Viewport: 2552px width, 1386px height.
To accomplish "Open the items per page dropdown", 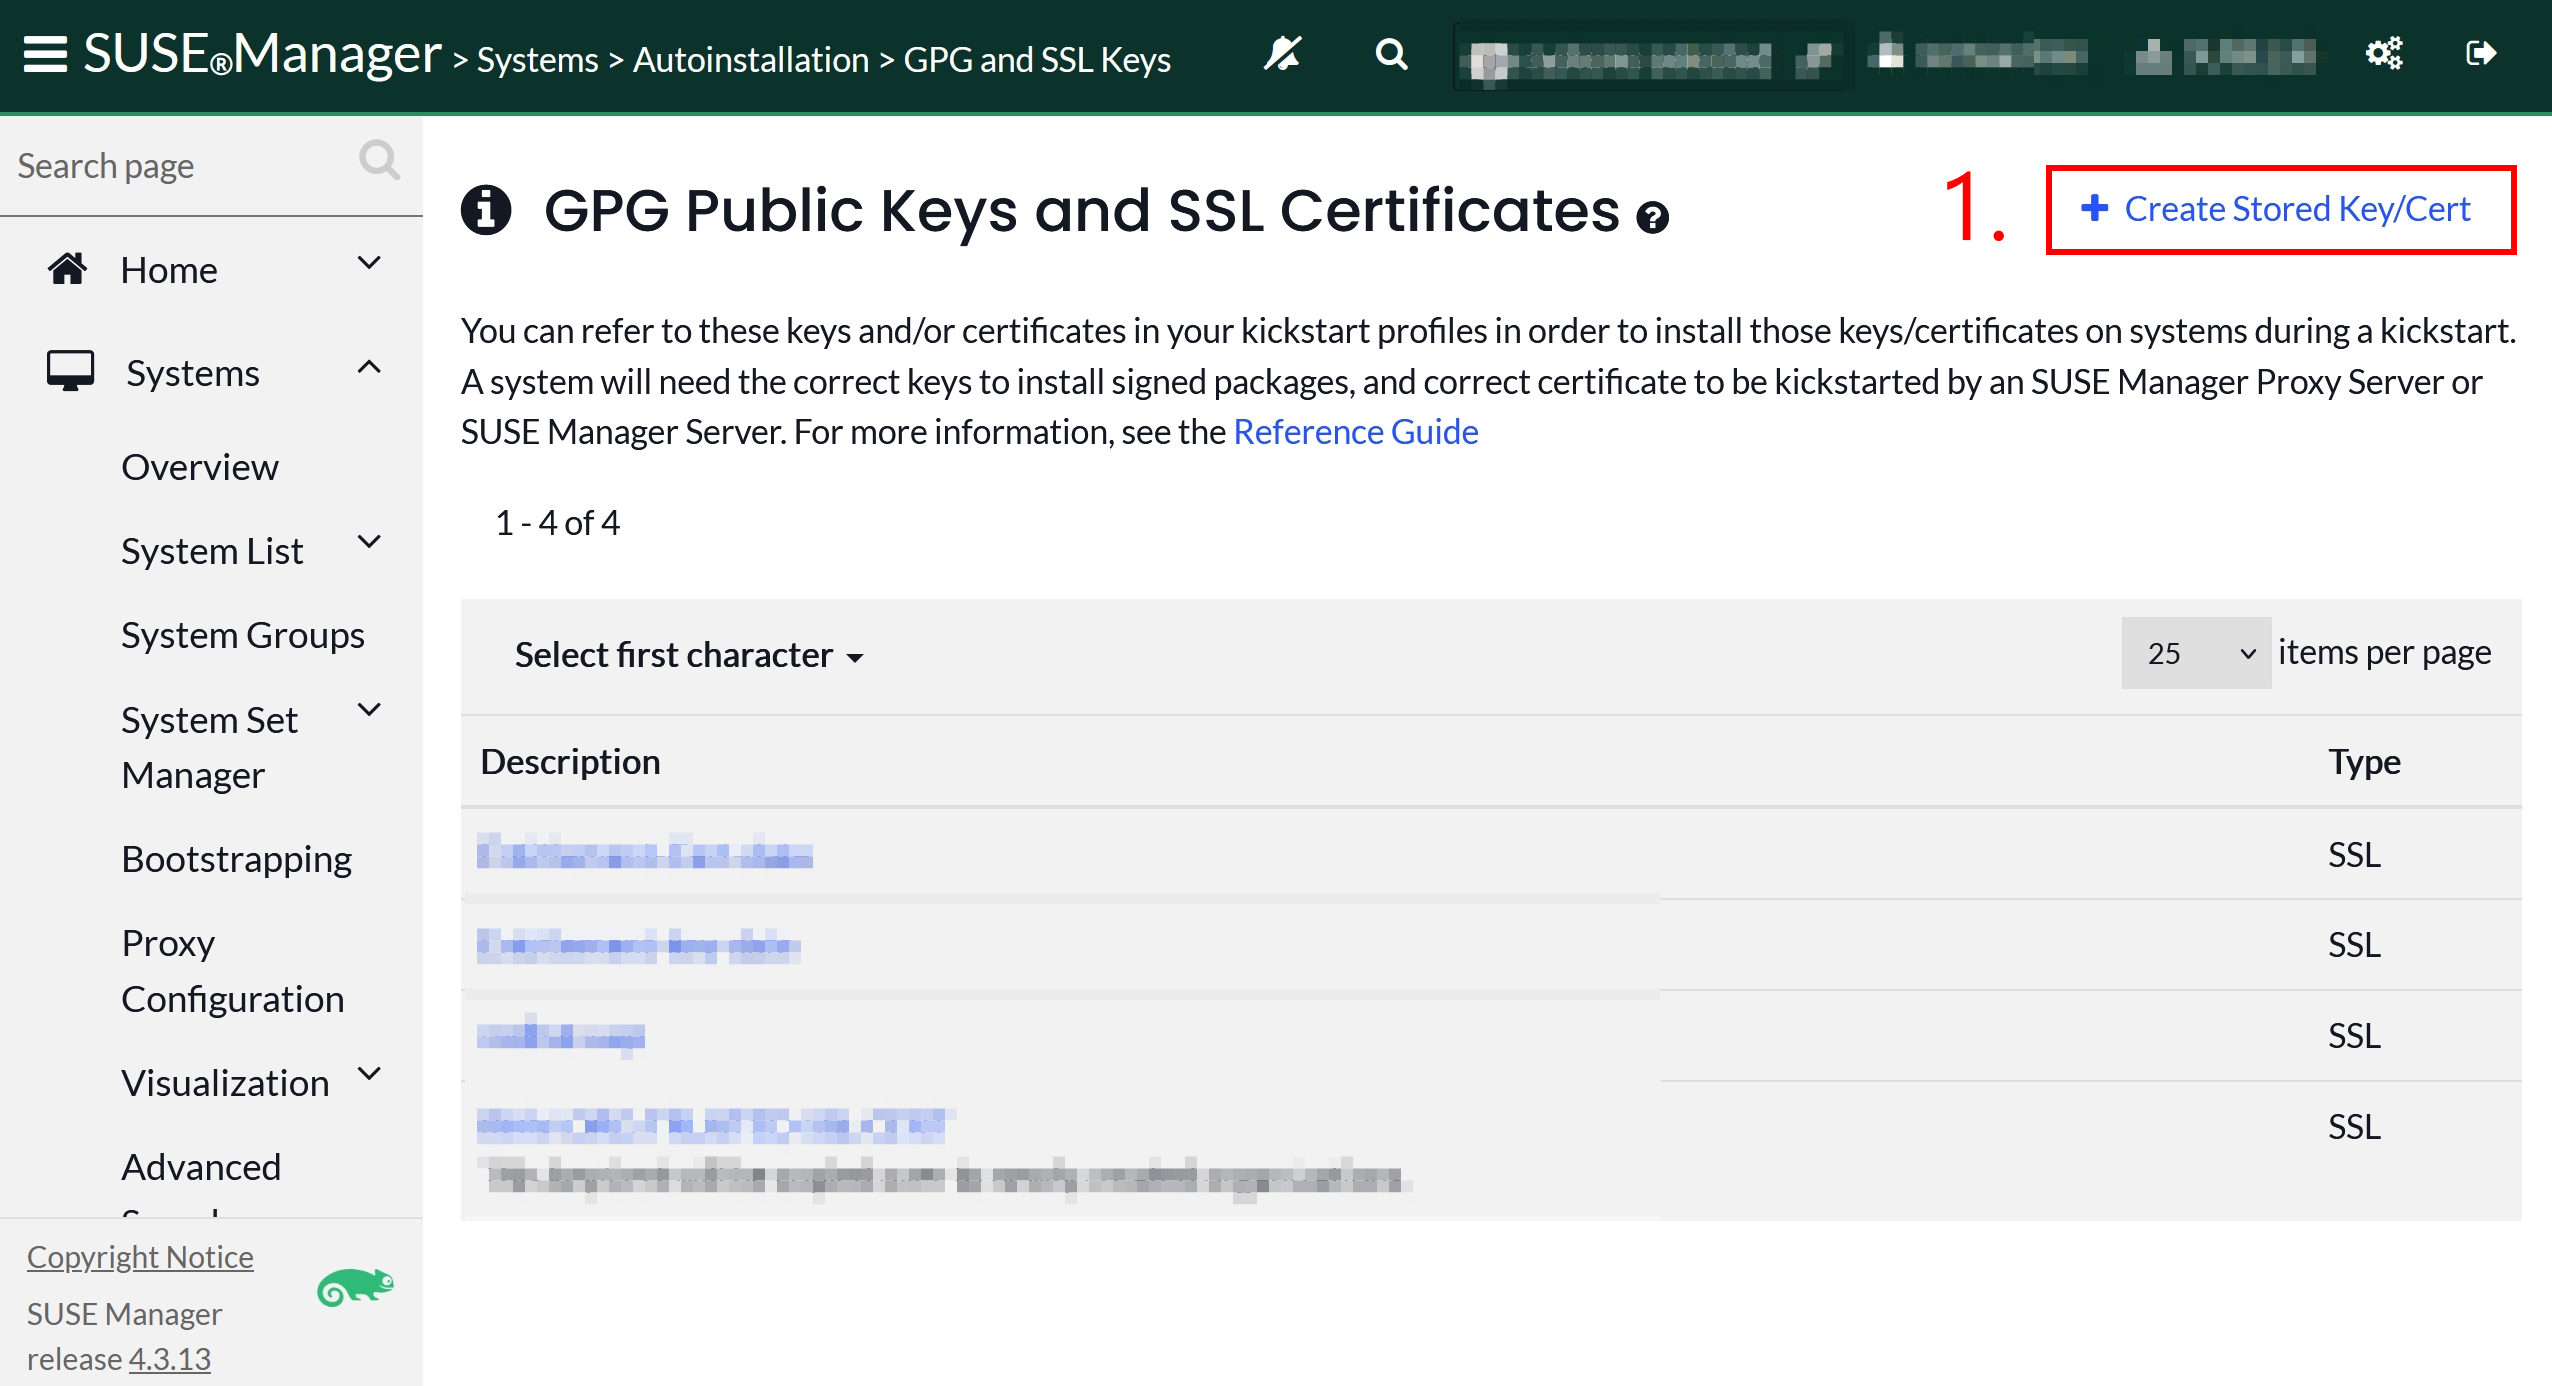I will (x=2196, y=653).
